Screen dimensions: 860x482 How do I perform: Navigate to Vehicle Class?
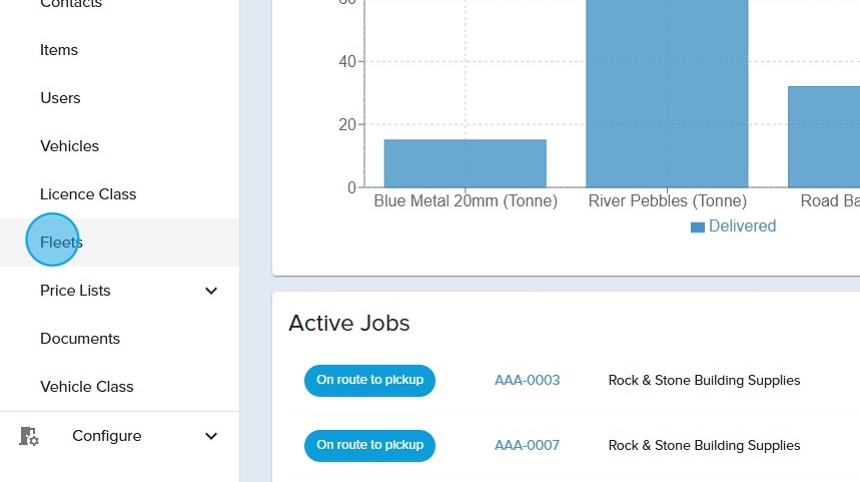coord(86,387)
